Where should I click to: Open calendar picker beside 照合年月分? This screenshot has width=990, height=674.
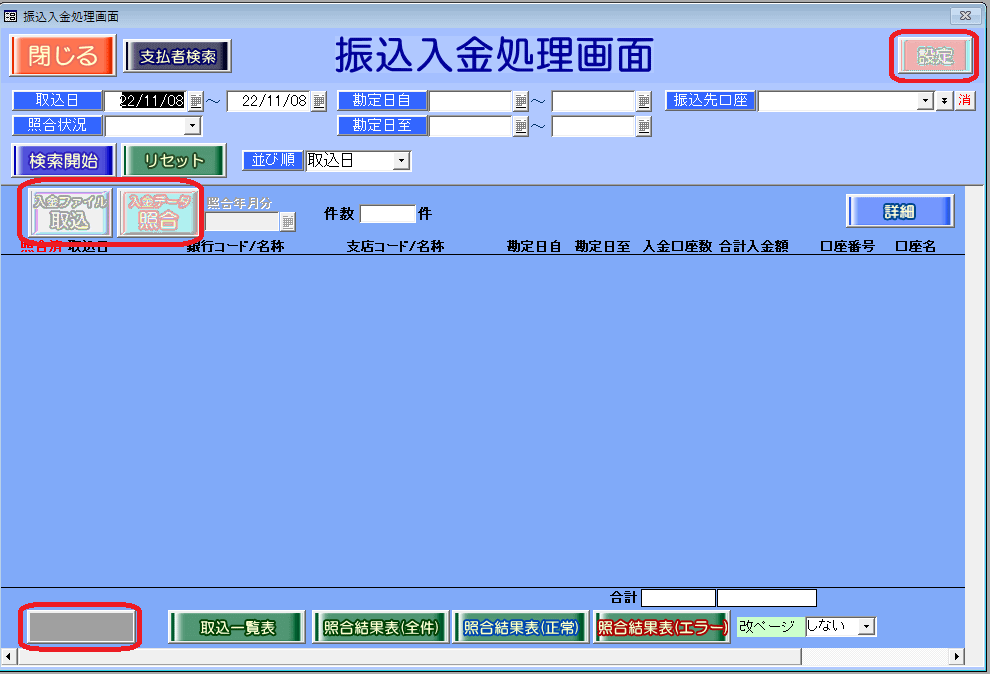pyautogui.click(x=288, y=222)
